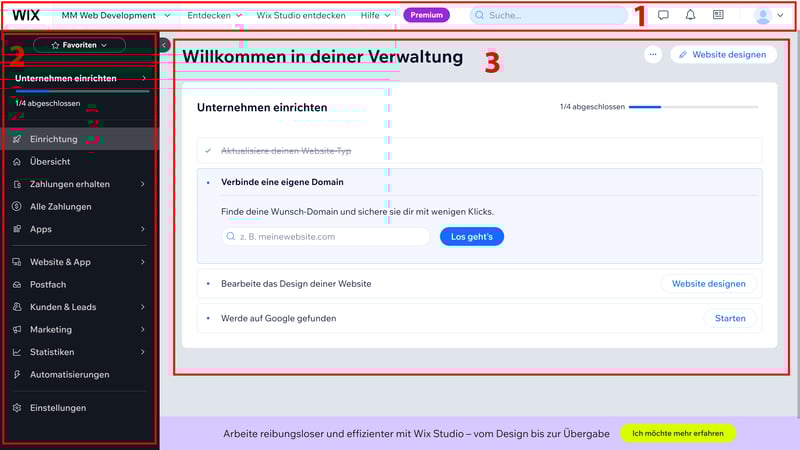Click the Einstellungen gear icon

tap(17, 408)
